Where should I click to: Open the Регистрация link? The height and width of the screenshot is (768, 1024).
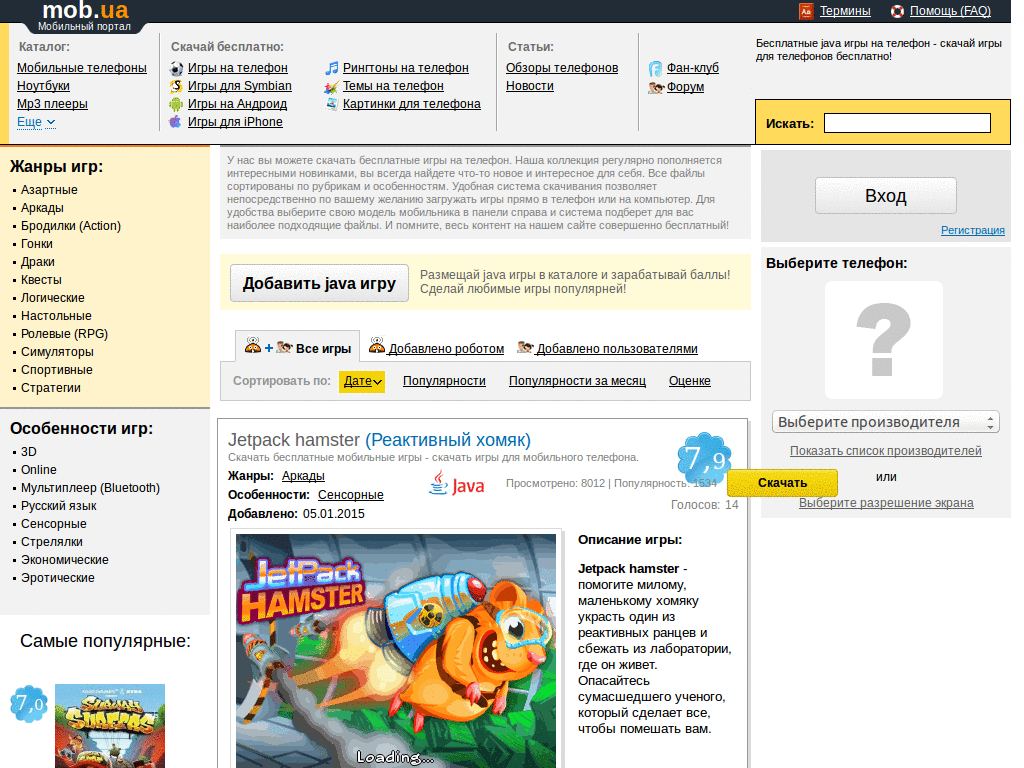(x=972, y=230)
